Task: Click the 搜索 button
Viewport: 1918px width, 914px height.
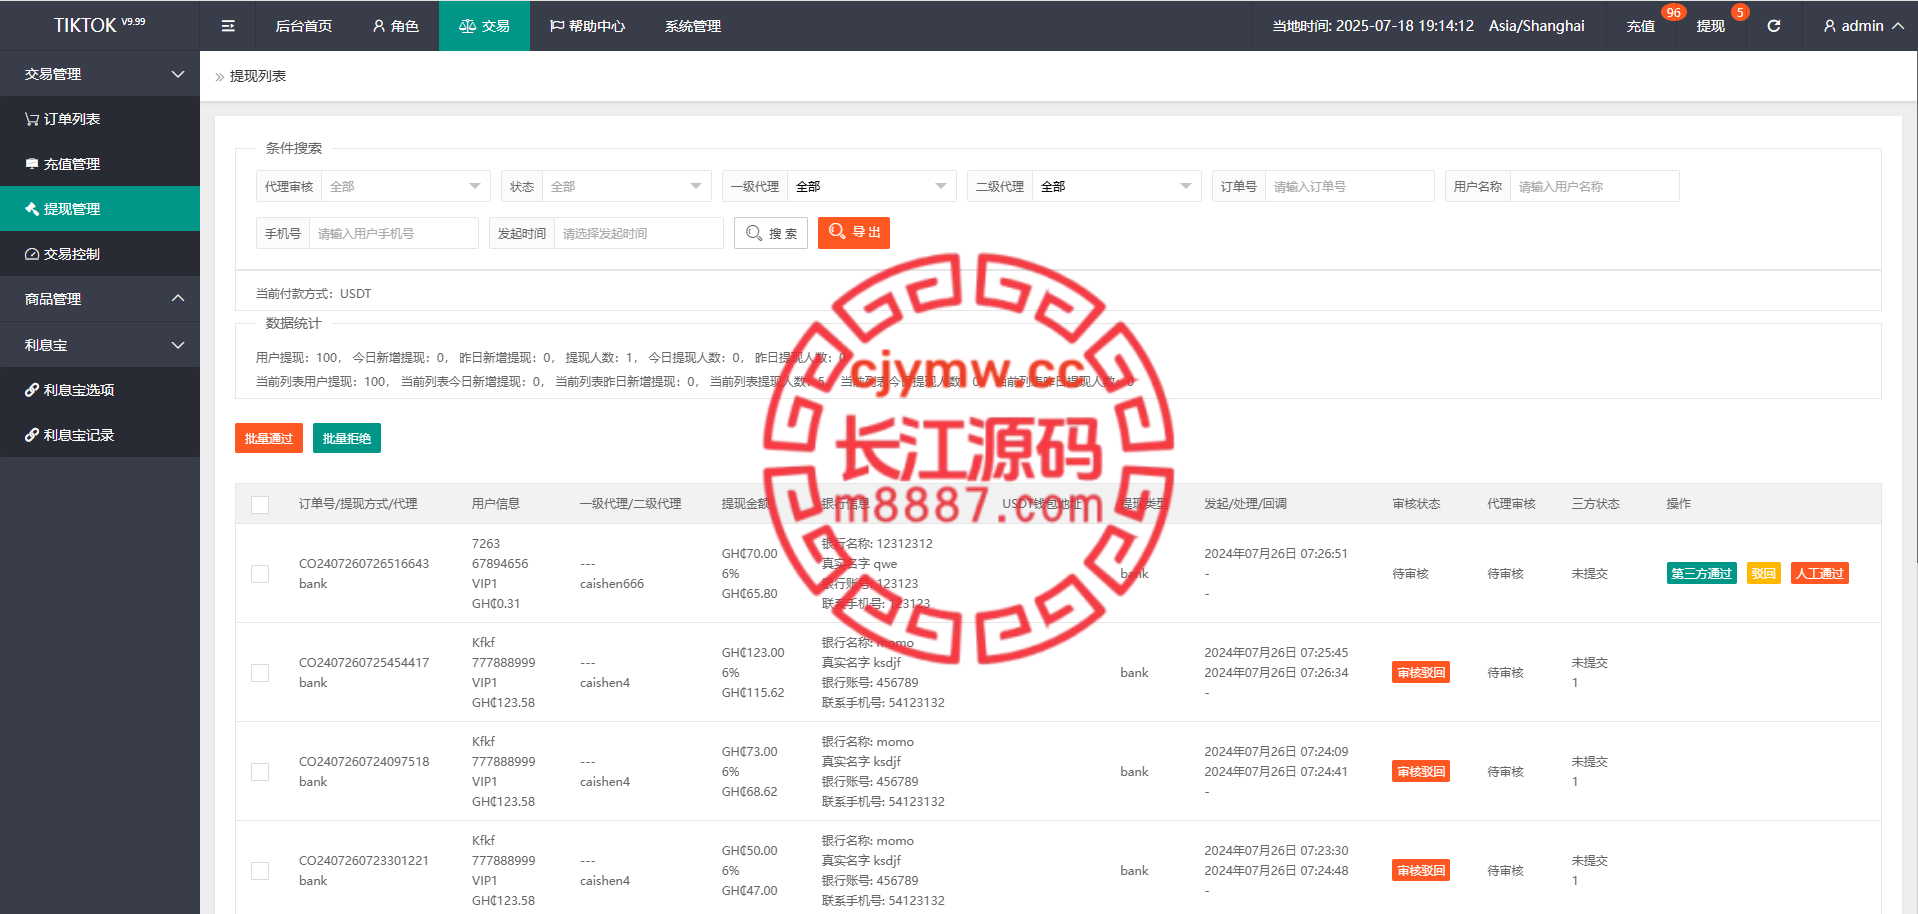Action: tap(771, 233)
